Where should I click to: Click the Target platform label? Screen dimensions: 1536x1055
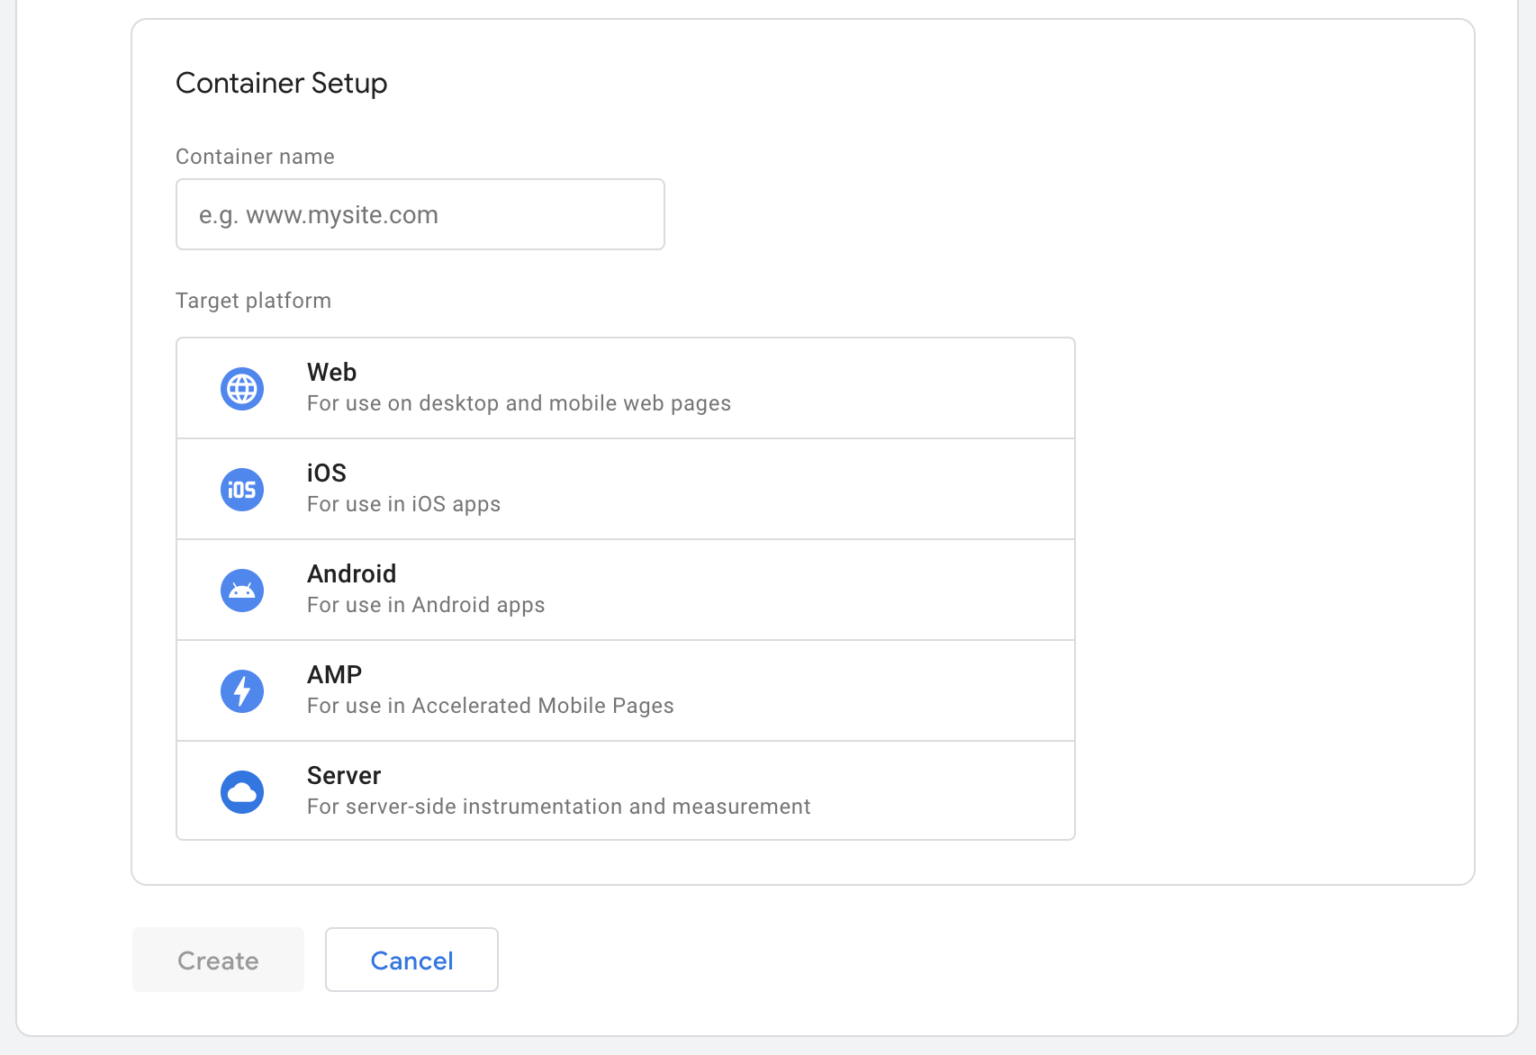(x=253, y=300)
